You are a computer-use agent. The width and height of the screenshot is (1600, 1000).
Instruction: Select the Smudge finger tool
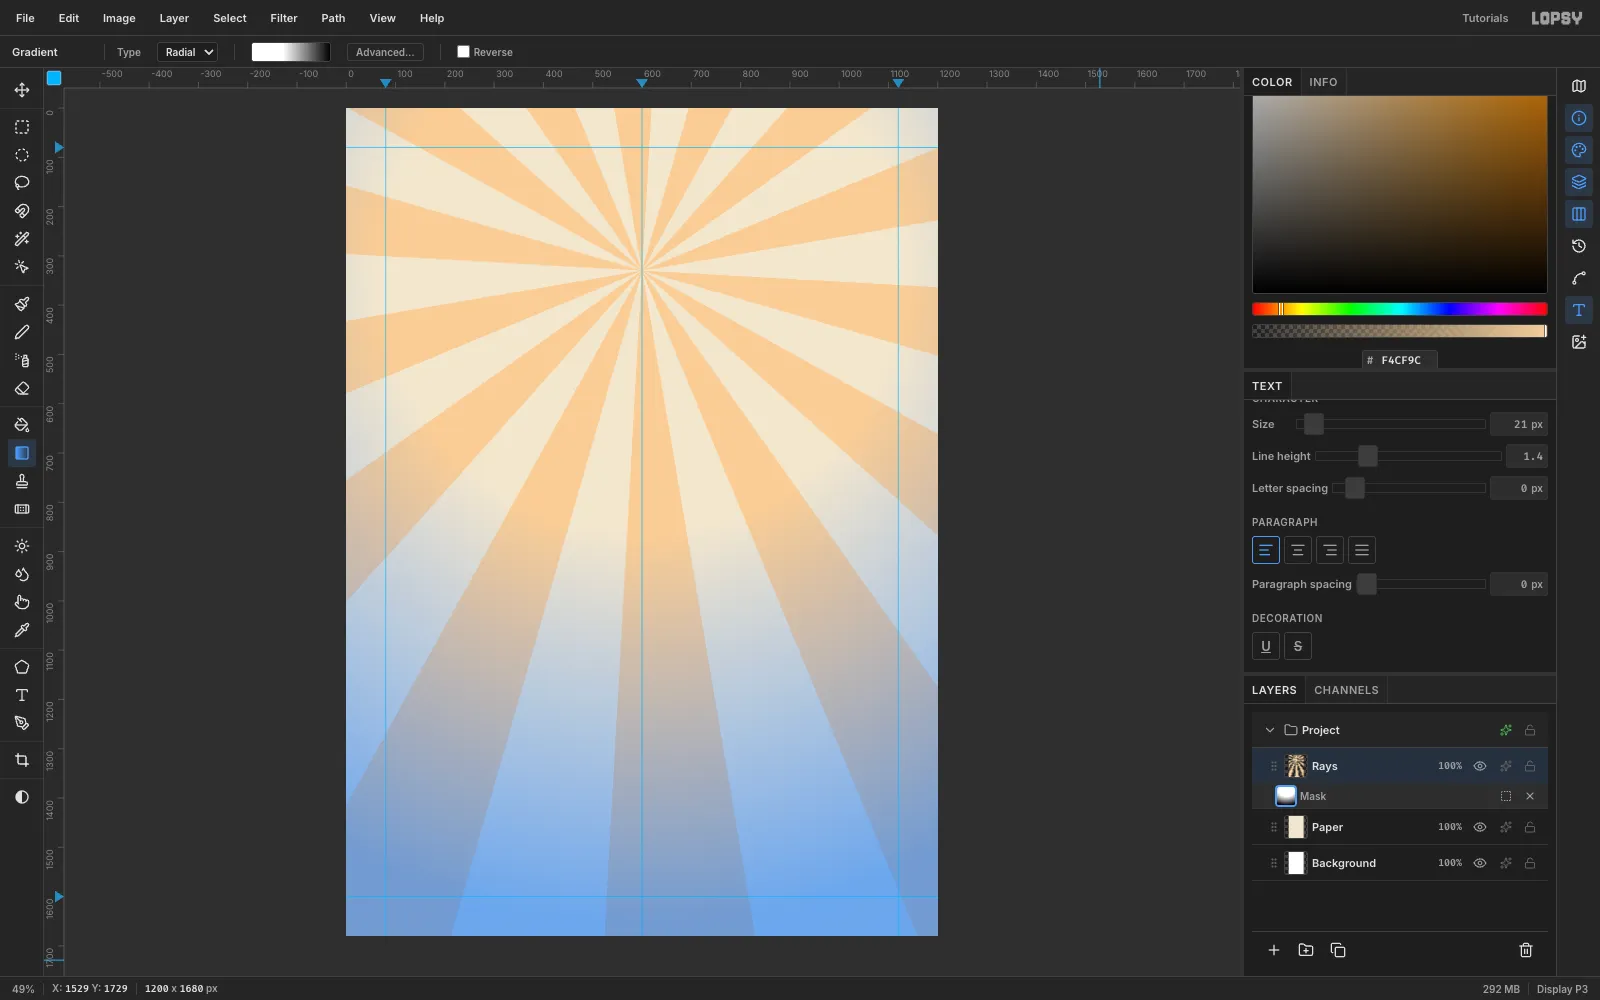22,602
